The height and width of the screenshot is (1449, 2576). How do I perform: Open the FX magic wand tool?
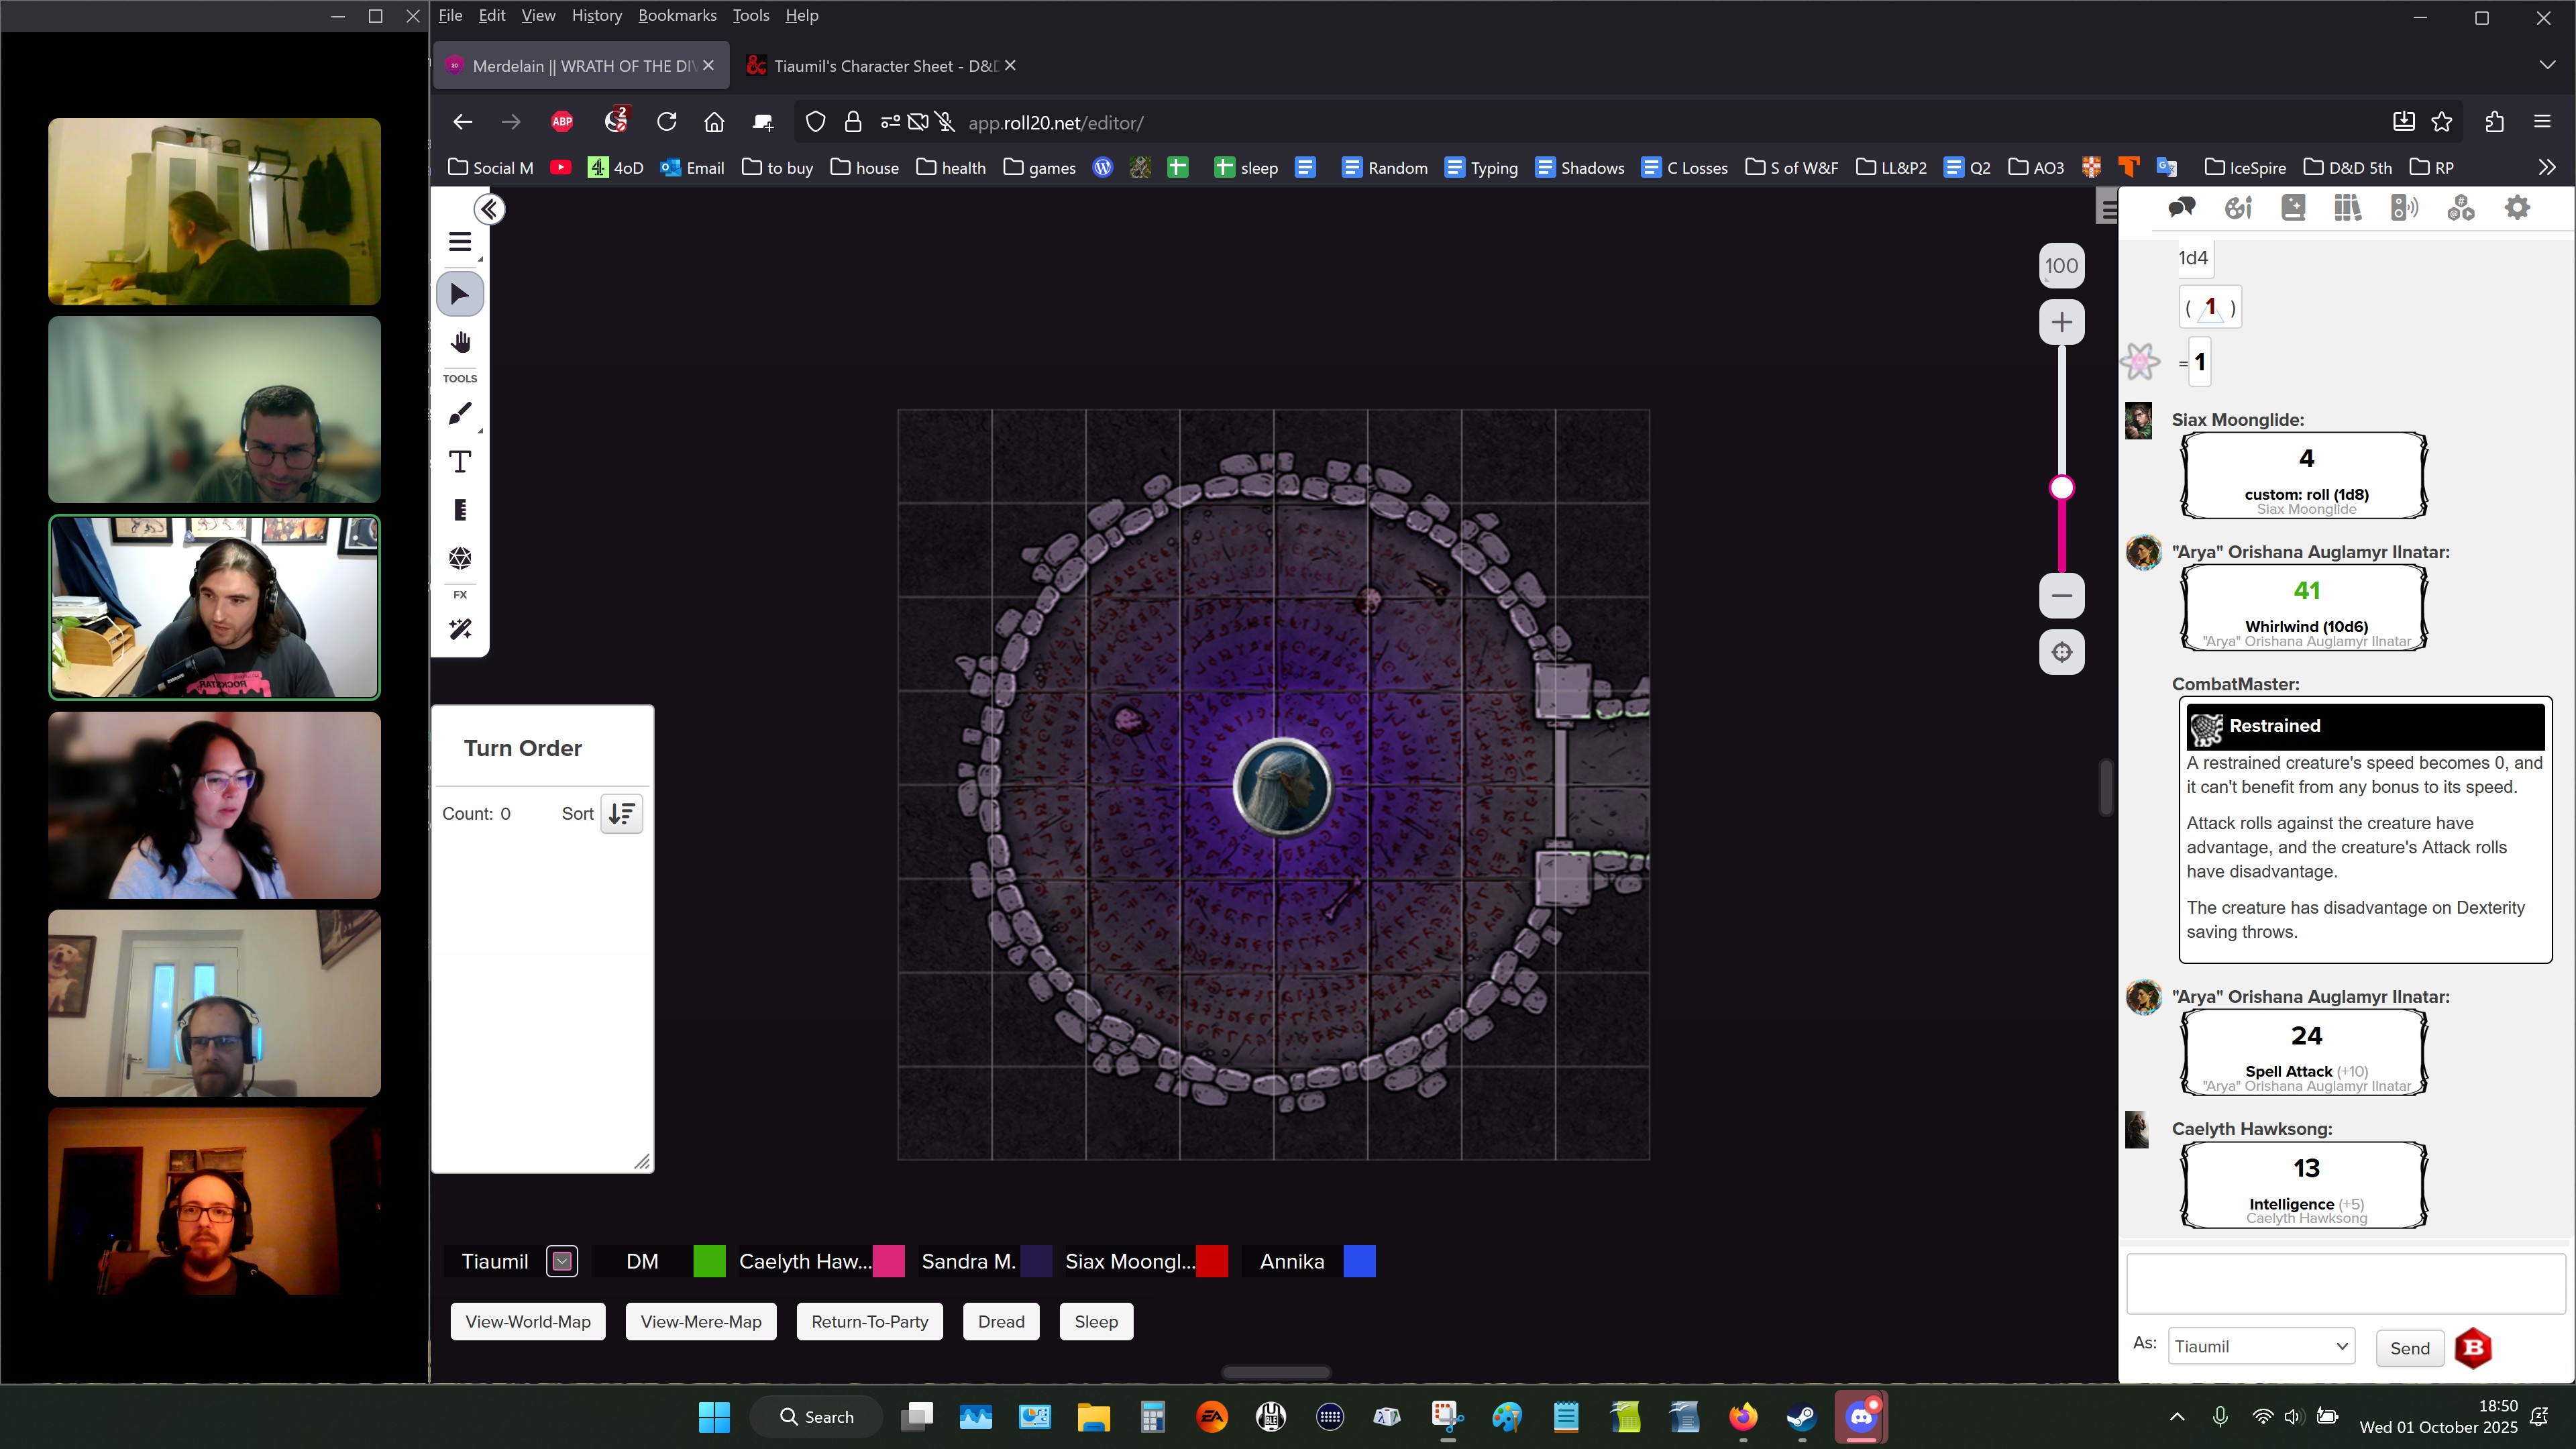point(460,629)
